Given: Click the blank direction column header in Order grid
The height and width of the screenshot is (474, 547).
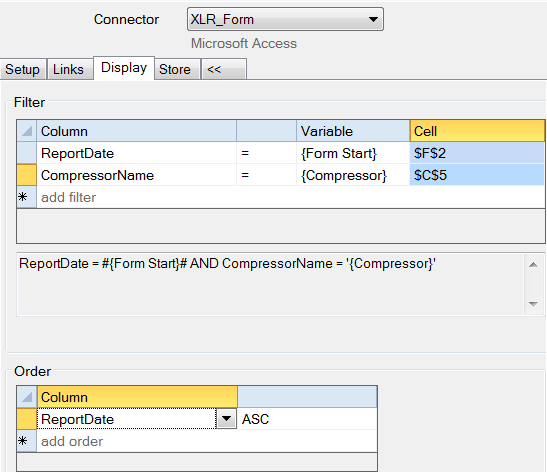Looking at the screenshot, I should 307,397.
